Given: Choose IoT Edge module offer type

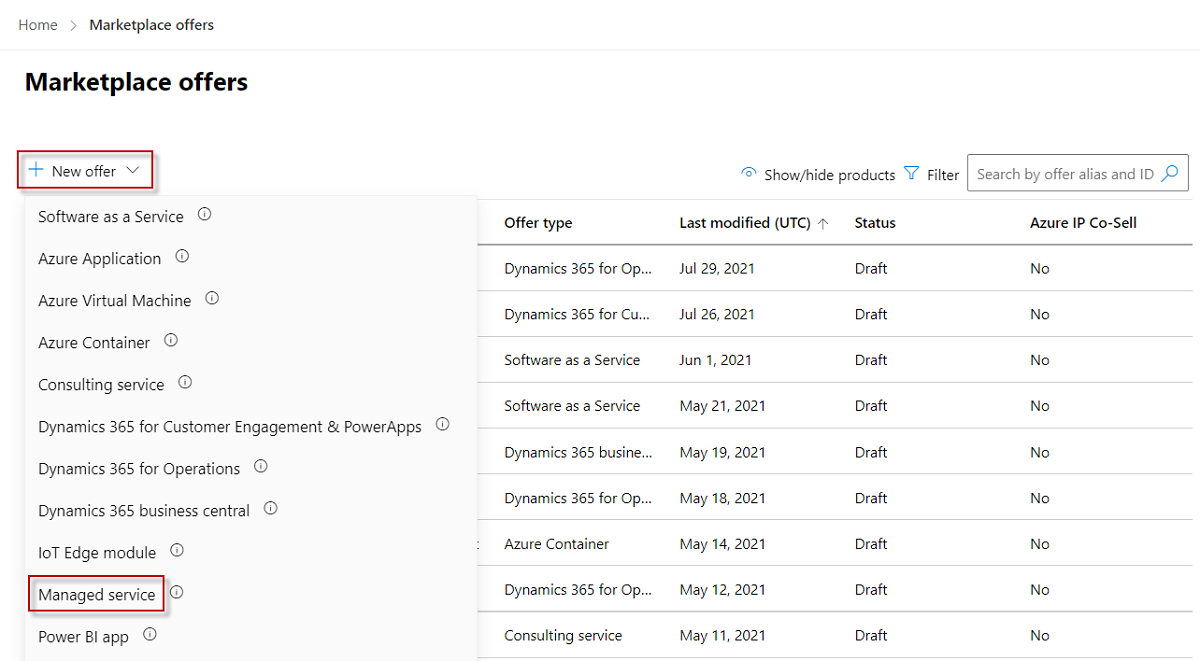Looking at the screenshot, I should [x=97, y=553].
